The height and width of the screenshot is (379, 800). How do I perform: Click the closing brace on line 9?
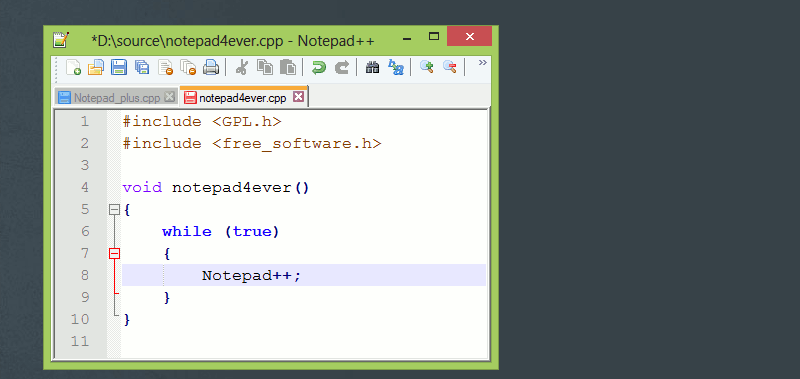click(167, 297)
